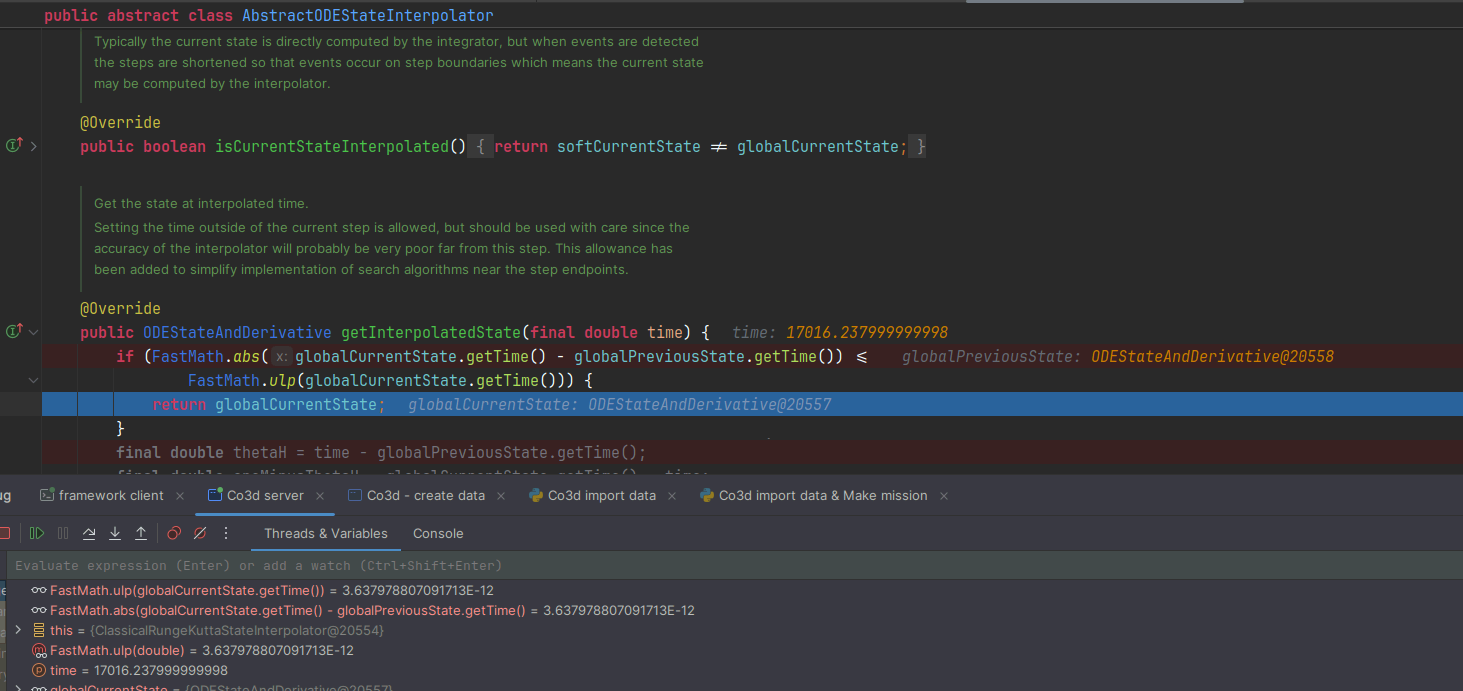The height and width of the screenshot is (691, 1463).
Task: Click watch glasses icon of FastMath.ulp watch
Action: click(x=39, y=590)
